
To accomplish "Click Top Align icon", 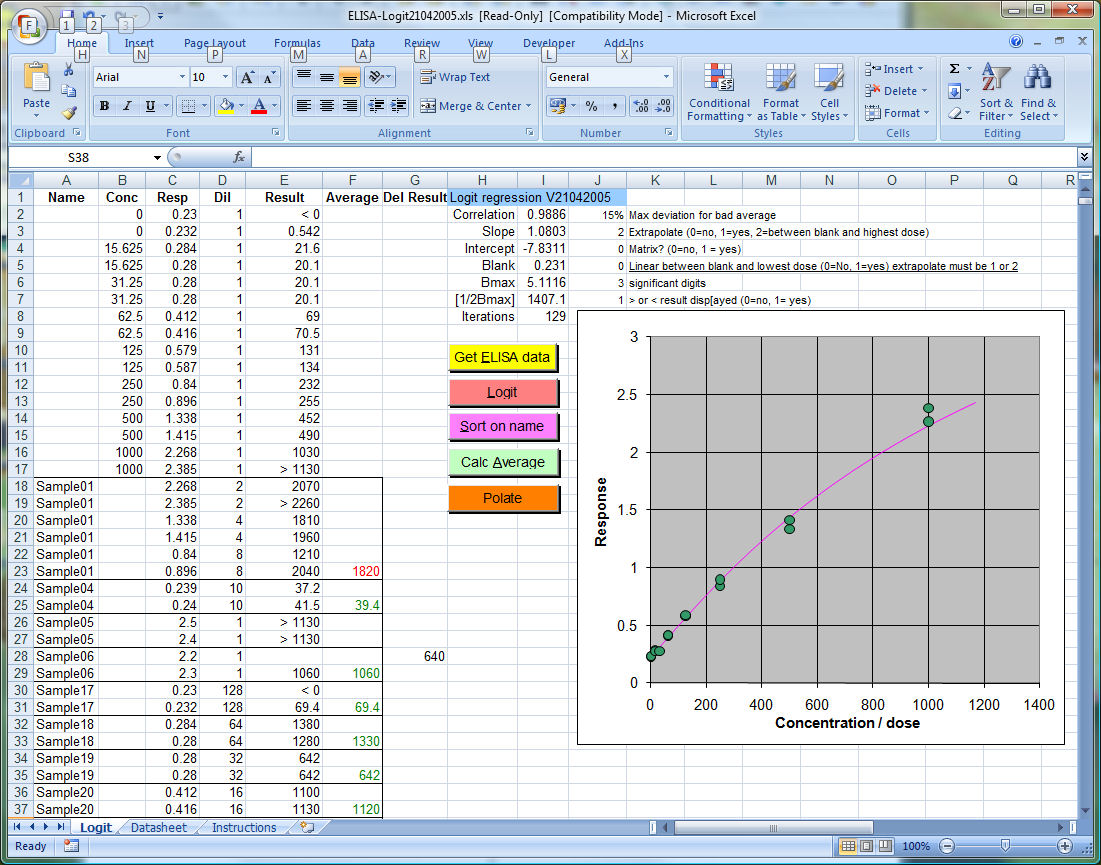I will (x=303, y=77).
